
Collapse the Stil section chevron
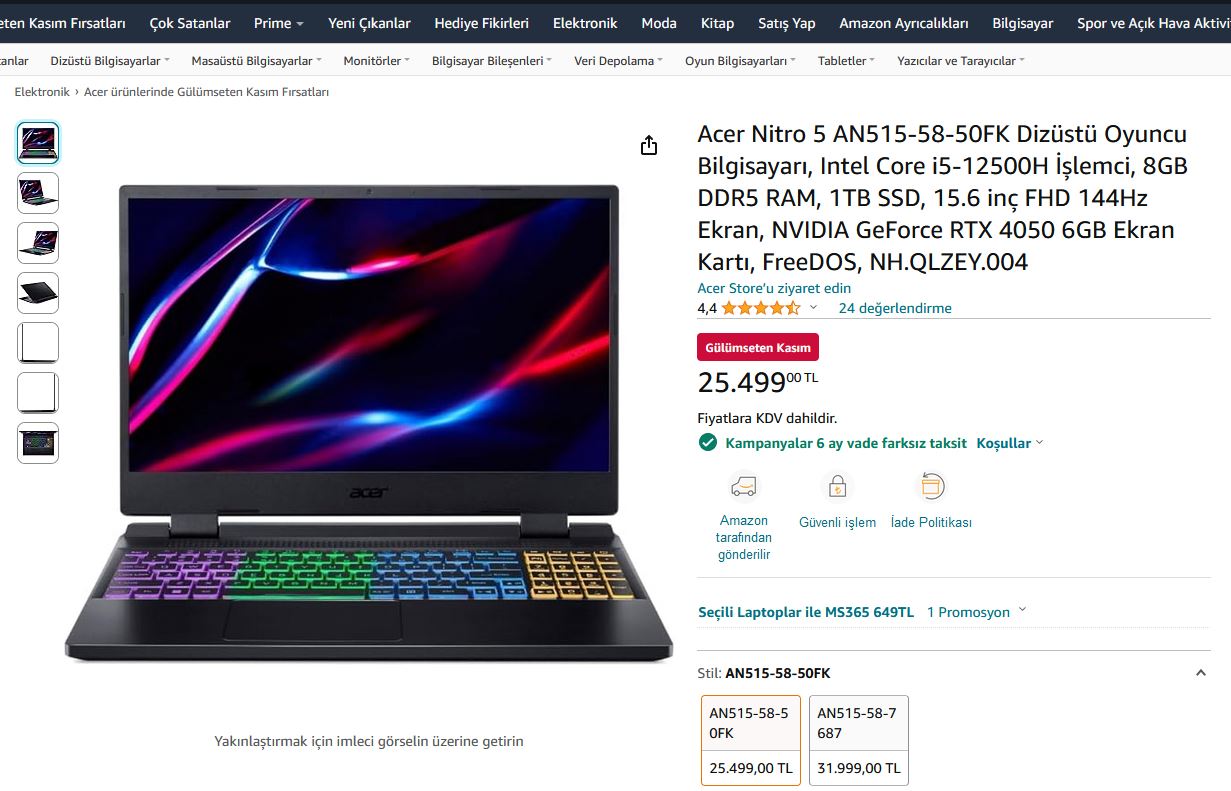click(x=1201, y=673)
